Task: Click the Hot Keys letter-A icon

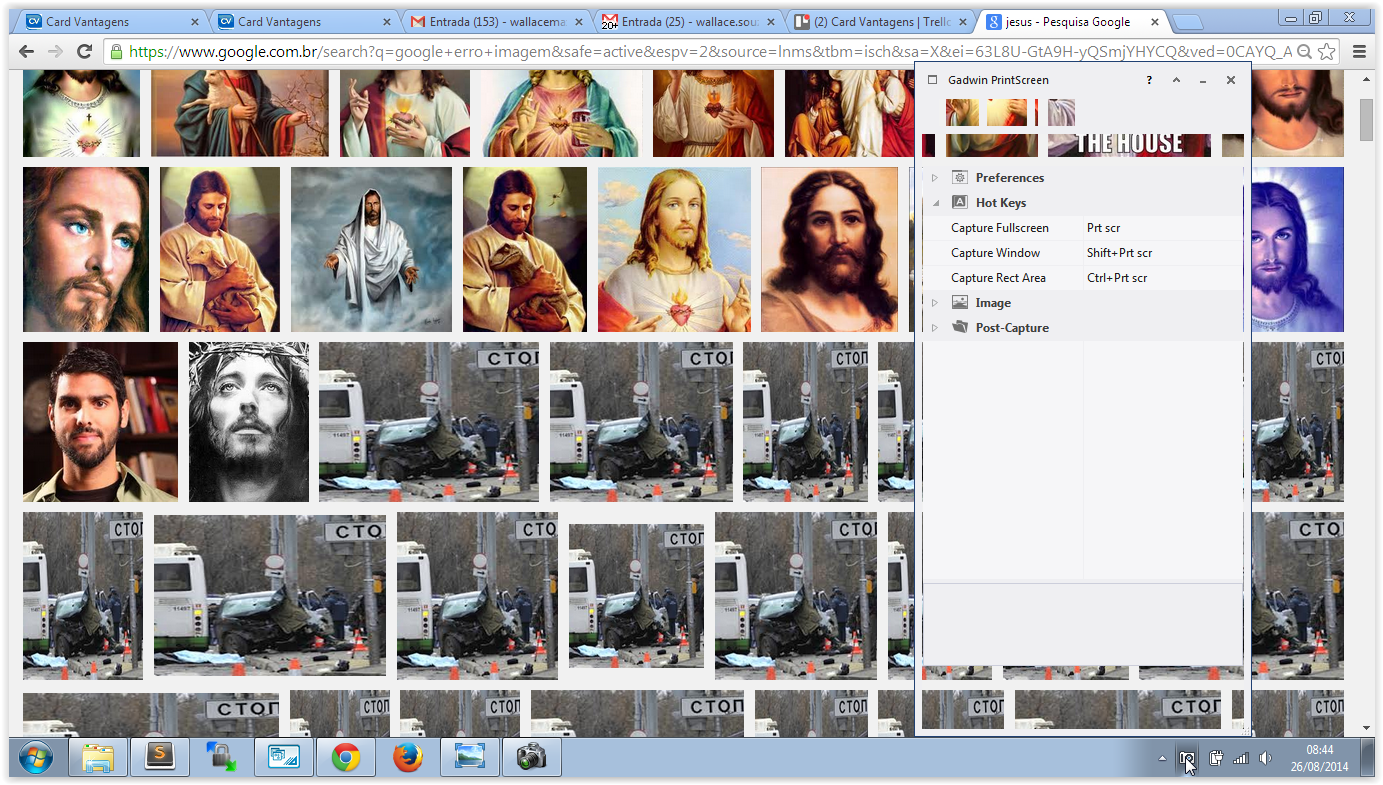Action: [960, 202]
